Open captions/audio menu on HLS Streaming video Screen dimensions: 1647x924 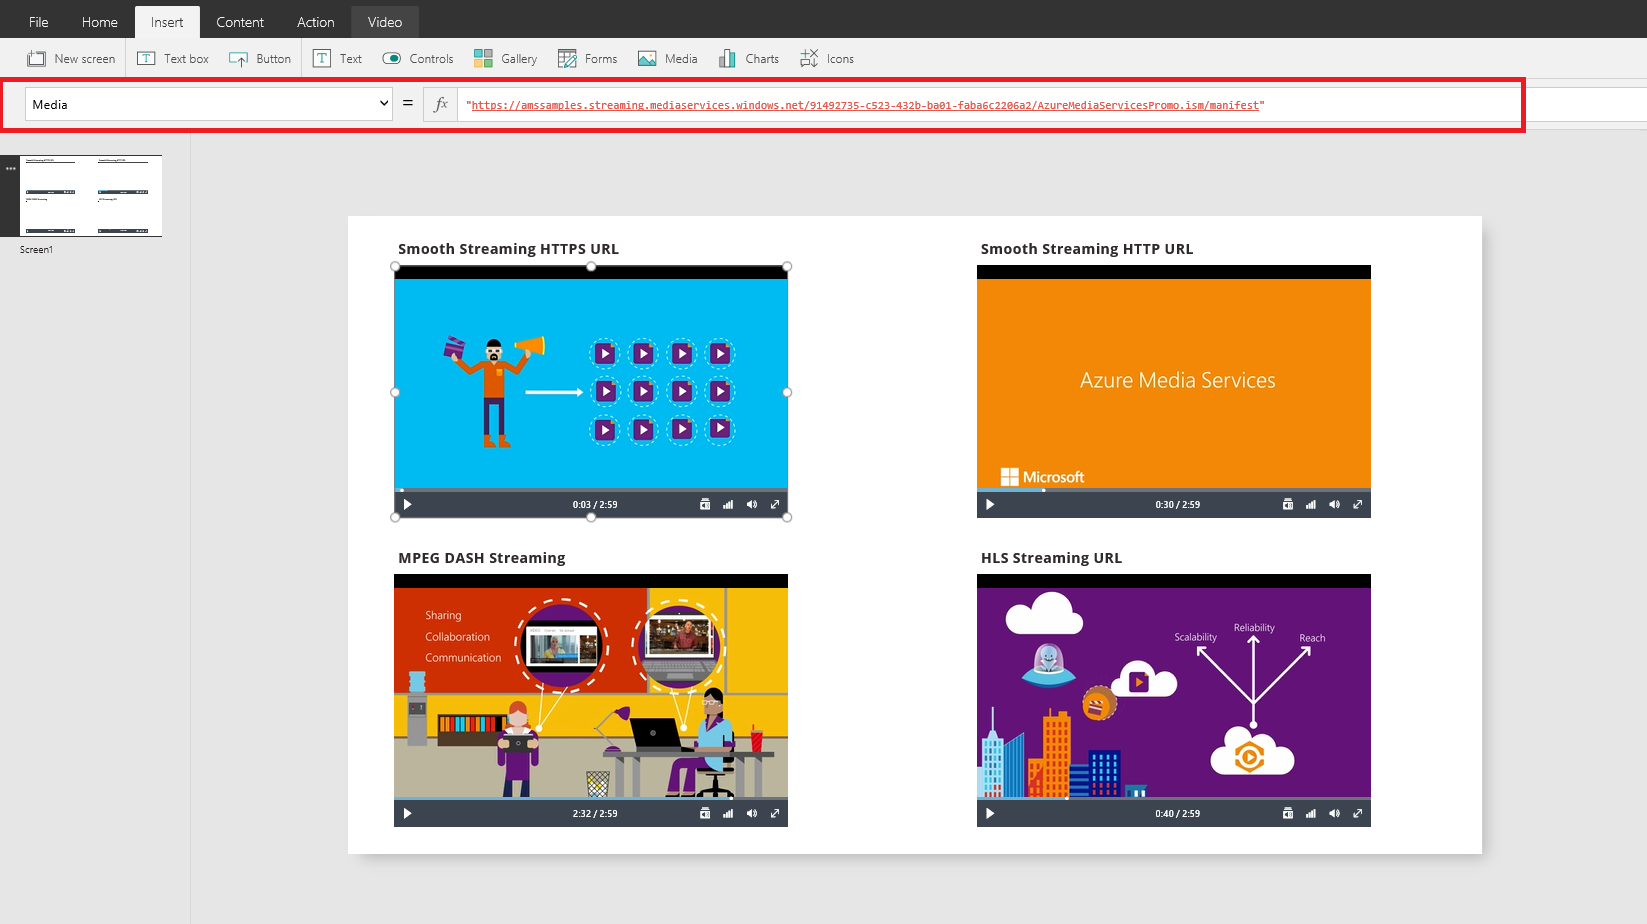tap(1288, 814)
